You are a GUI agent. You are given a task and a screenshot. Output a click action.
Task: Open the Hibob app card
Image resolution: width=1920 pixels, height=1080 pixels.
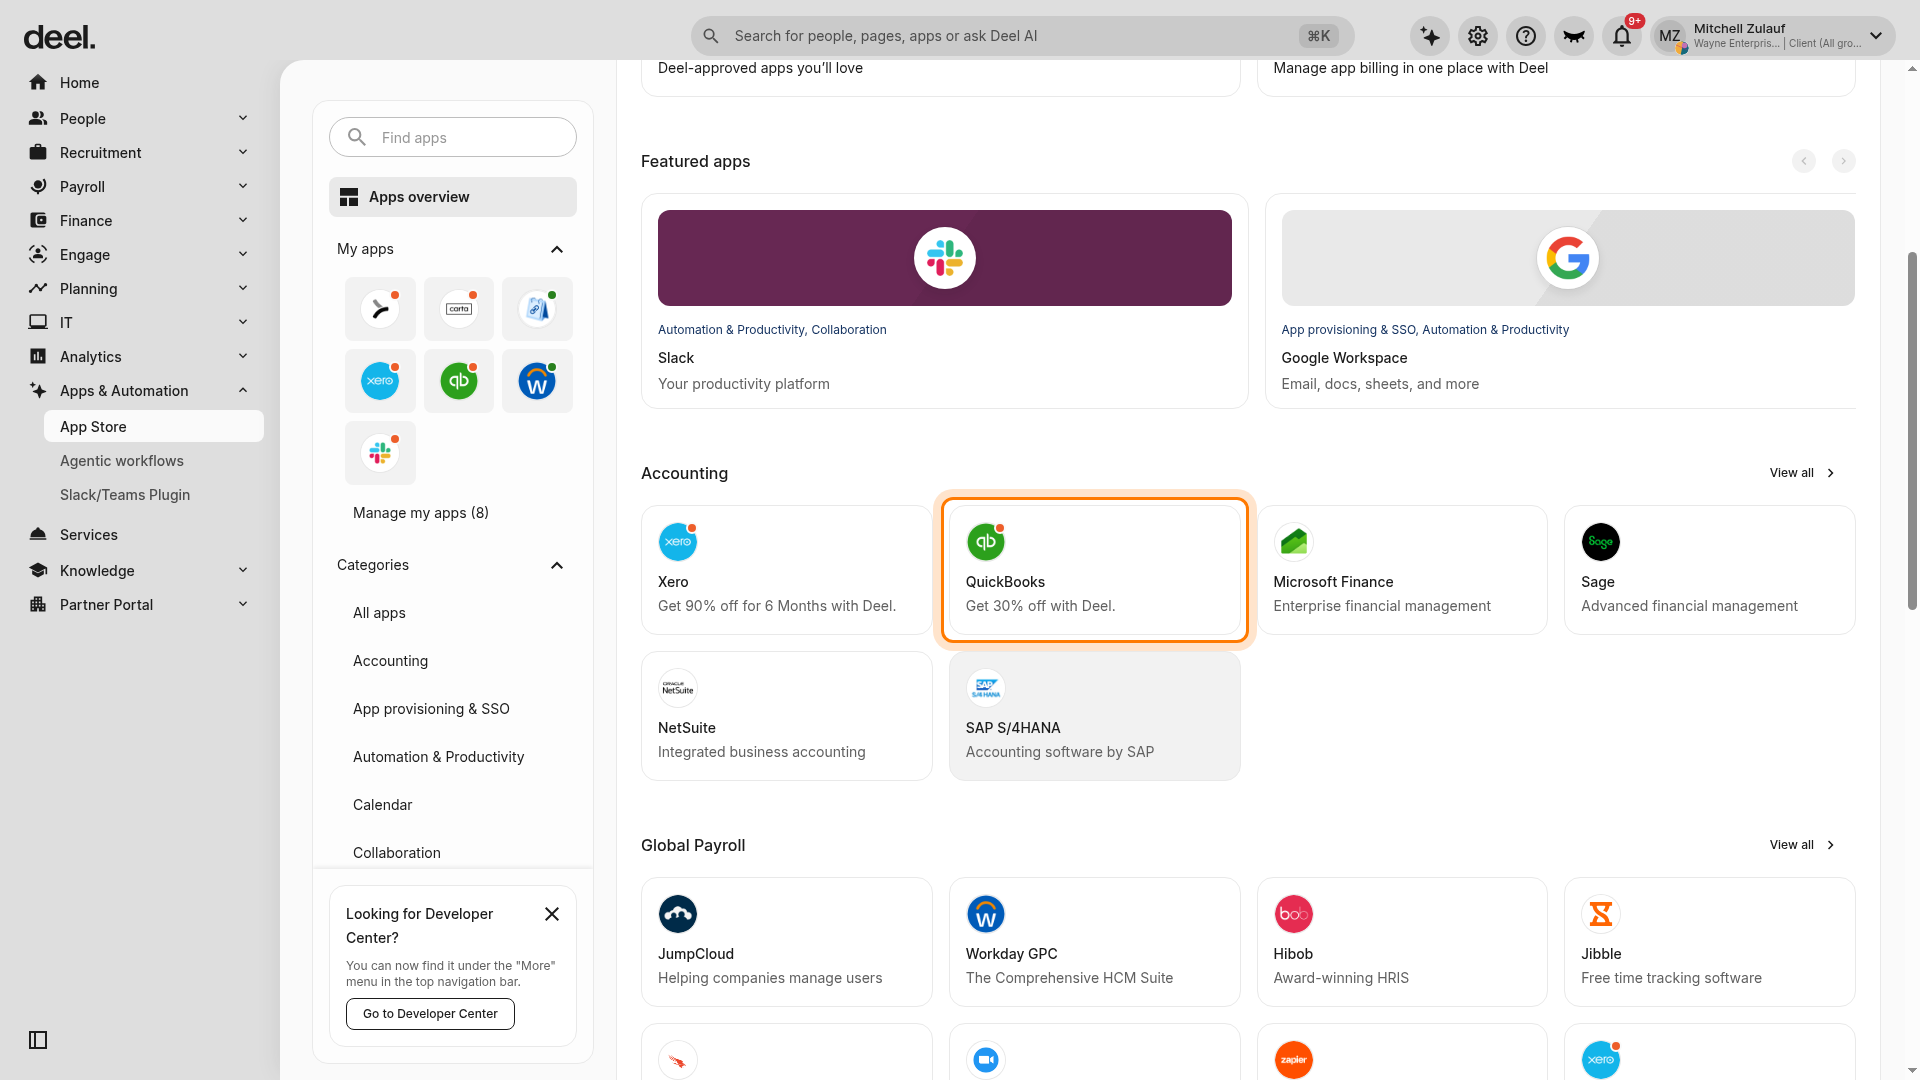click(x=1402, y=942)
